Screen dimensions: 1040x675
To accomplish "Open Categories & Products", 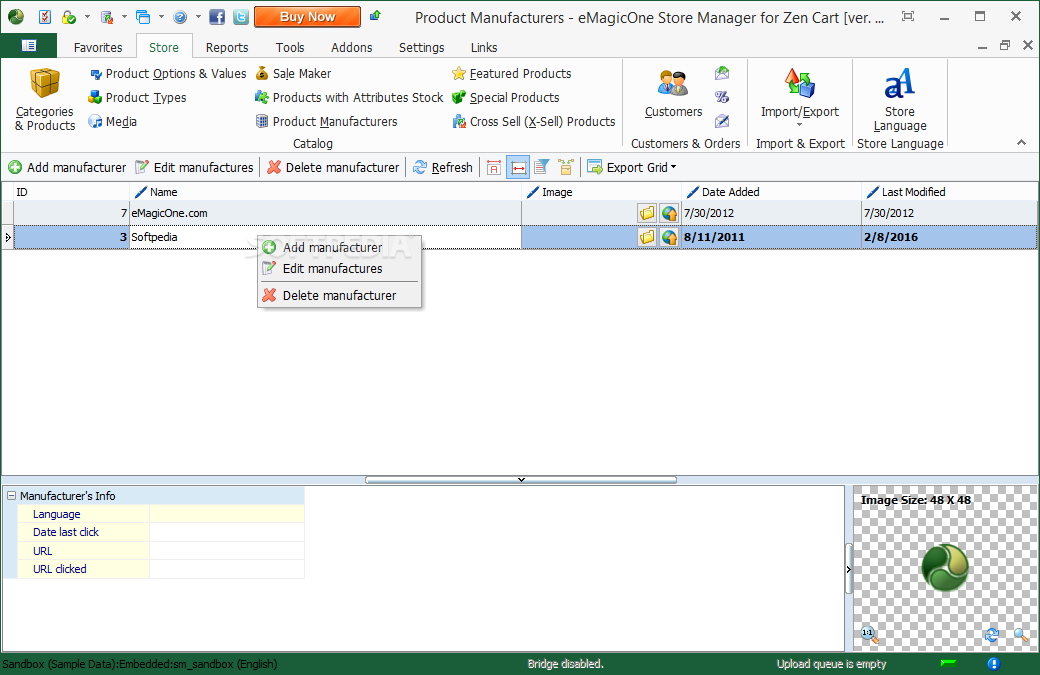I will point(45,99).
